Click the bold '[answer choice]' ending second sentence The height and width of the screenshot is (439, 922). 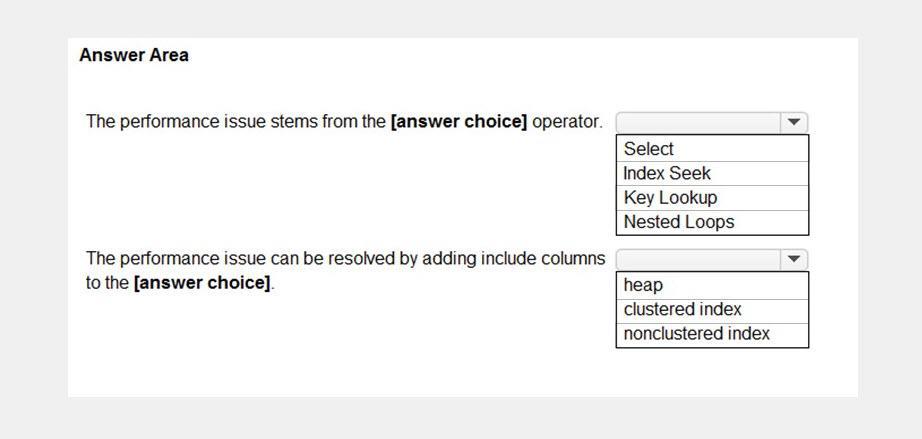(202, 283)
